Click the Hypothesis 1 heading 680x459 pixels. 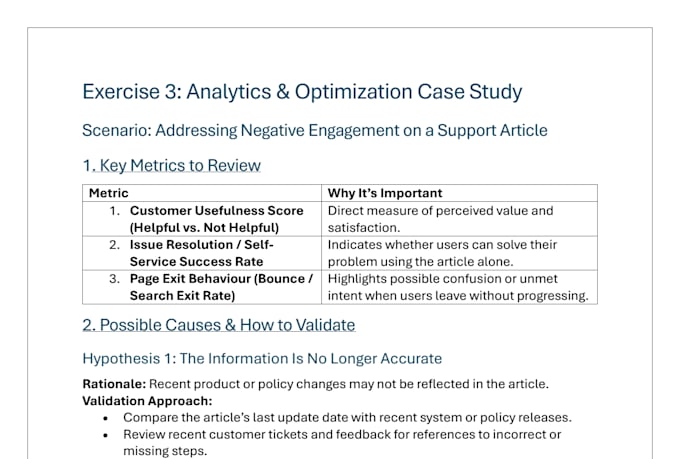coord(262,359)
